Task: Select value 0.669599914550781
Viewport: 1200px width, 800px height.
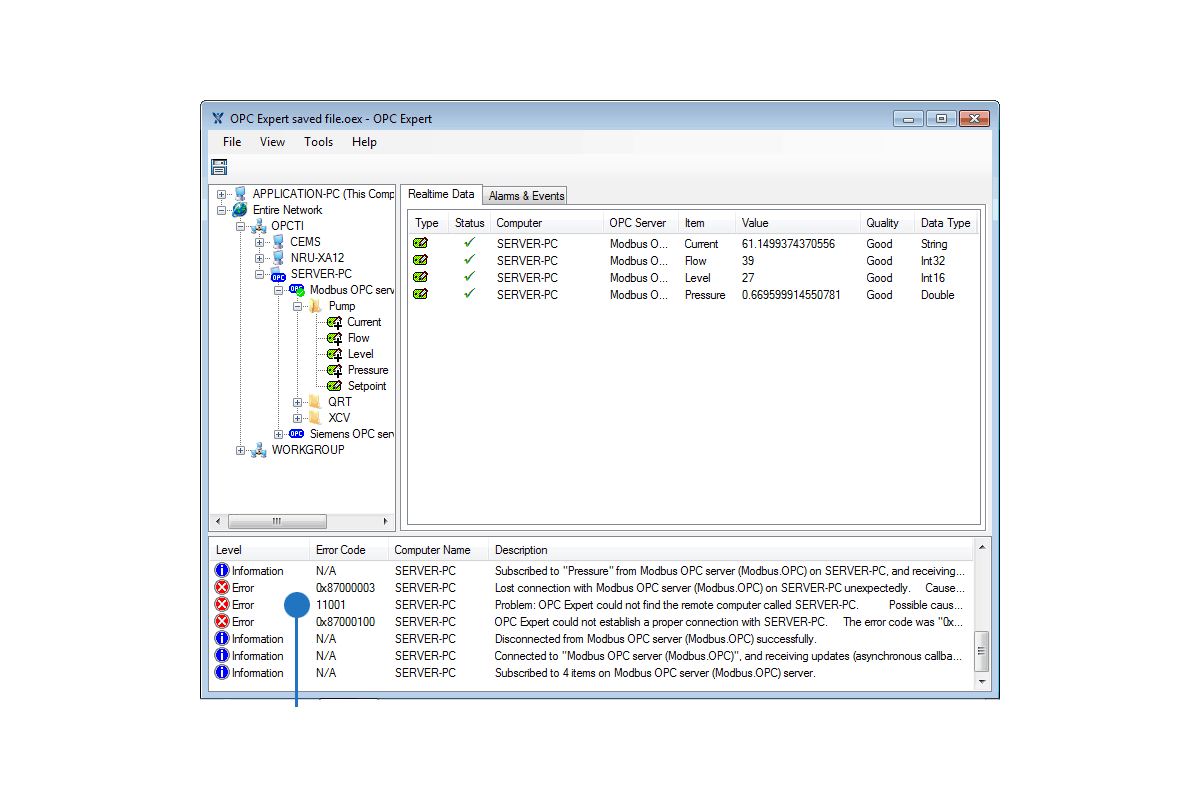Action: click(791, 295)
